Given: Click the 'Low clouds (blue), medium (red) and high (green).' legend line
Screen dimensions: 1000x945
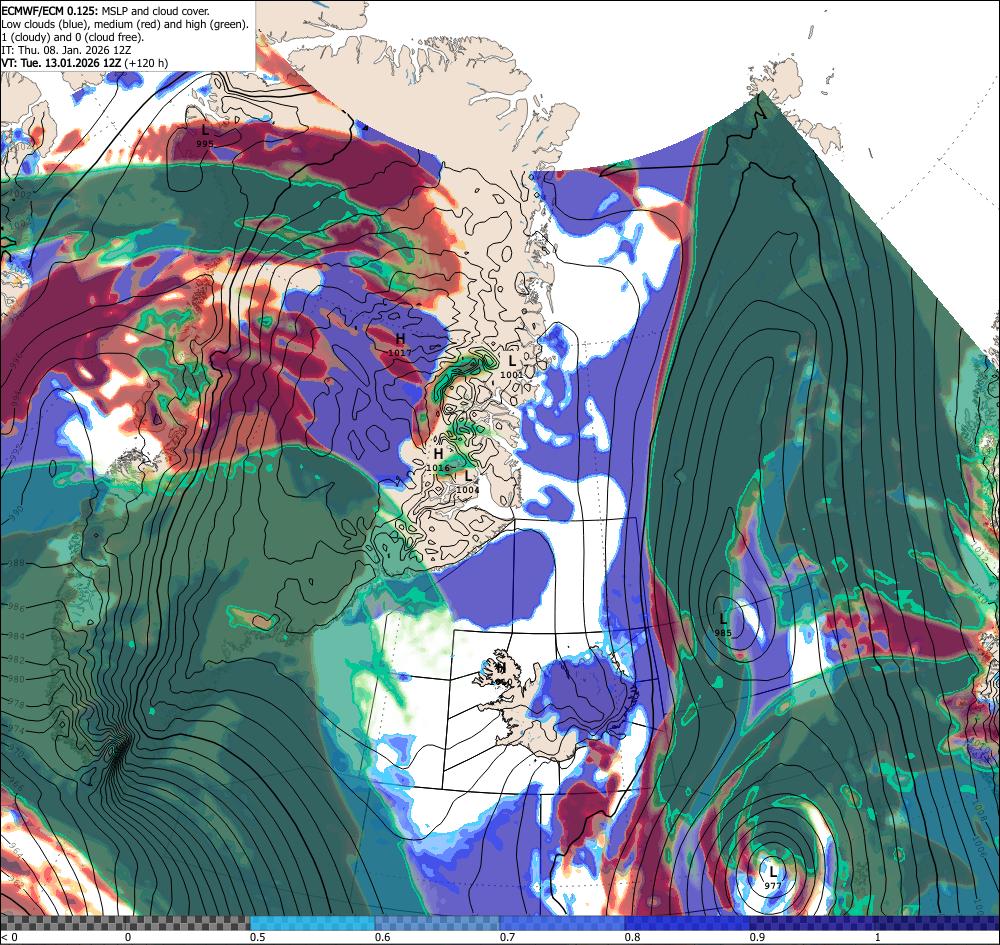Looking at the screenshot, I should pyautogui.click(x=125, y=24).
